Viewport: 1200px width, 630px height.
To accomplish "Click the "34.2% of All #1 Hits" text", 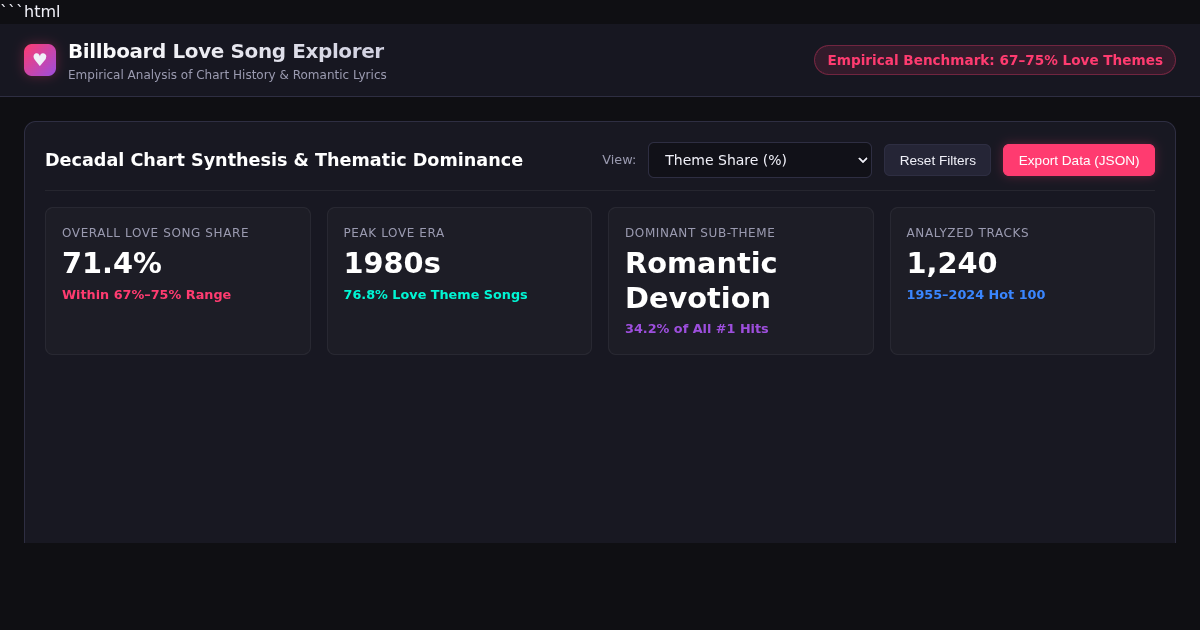I will click(697, 329).
